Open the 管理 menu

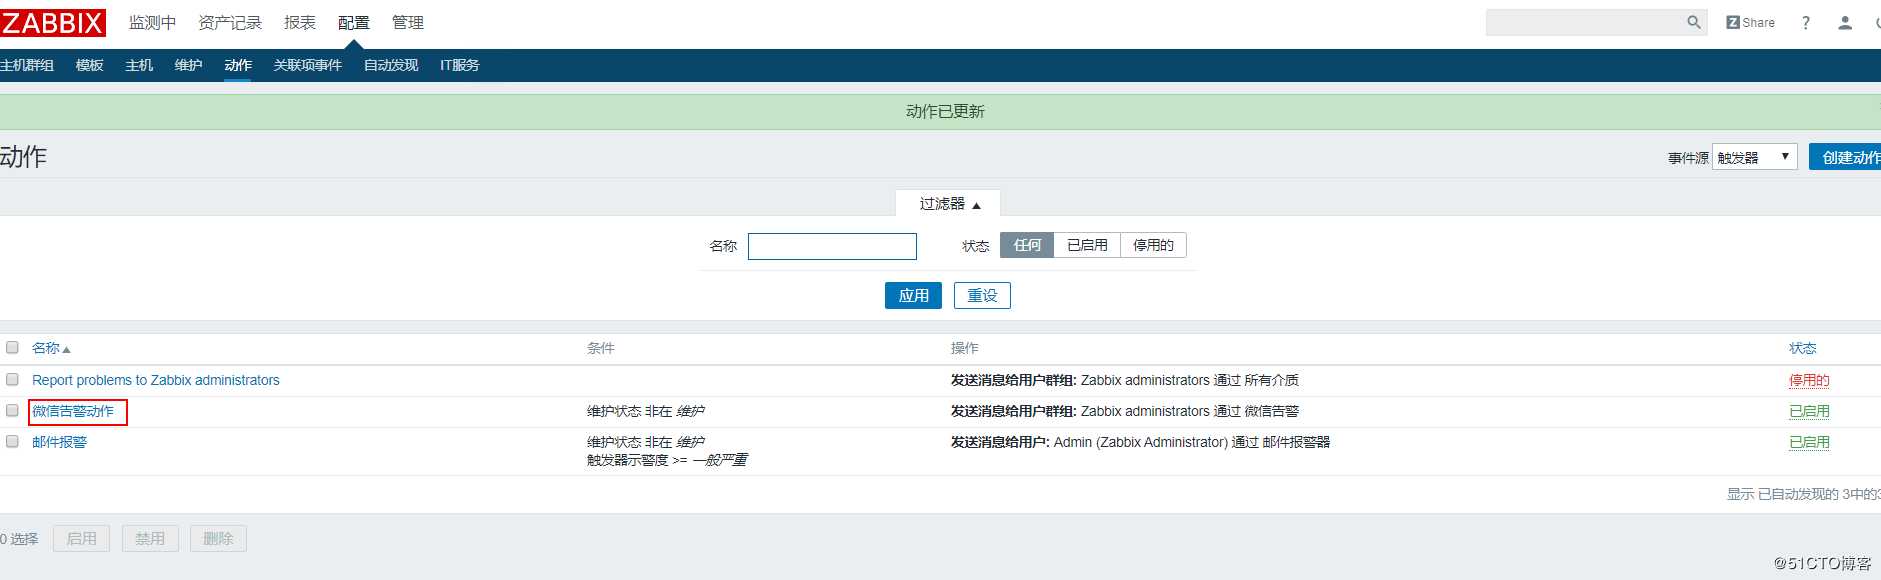point(408,22)
